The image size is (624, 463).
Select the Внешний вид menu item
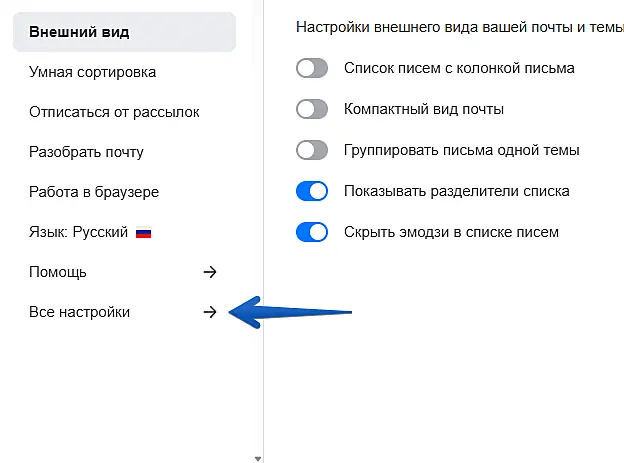coord(80,32)
